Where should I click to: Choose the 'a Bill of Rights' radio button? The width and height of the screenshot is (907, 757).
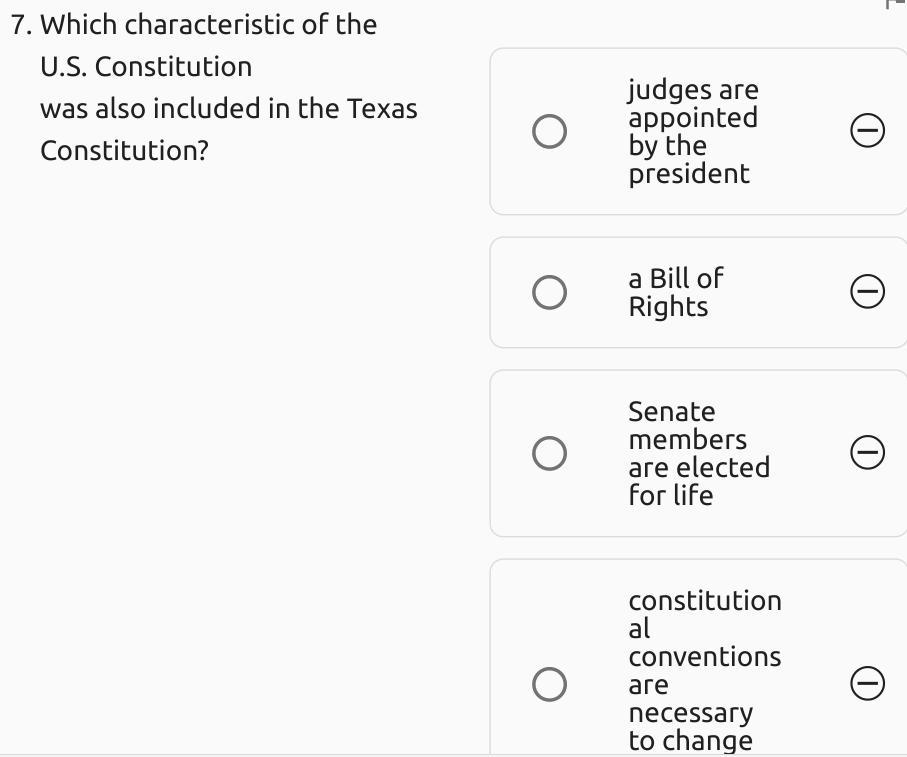[x=549, y=292]
